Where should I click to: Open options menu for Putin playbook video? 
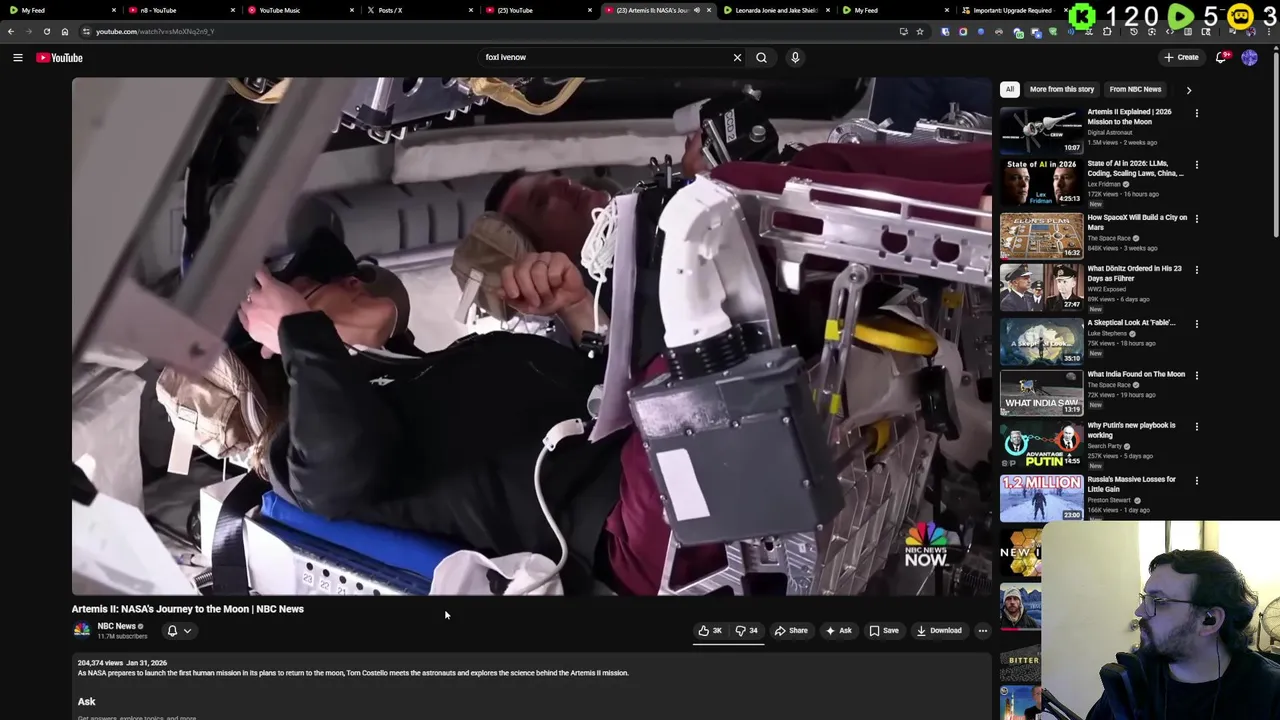point(1196,427)
